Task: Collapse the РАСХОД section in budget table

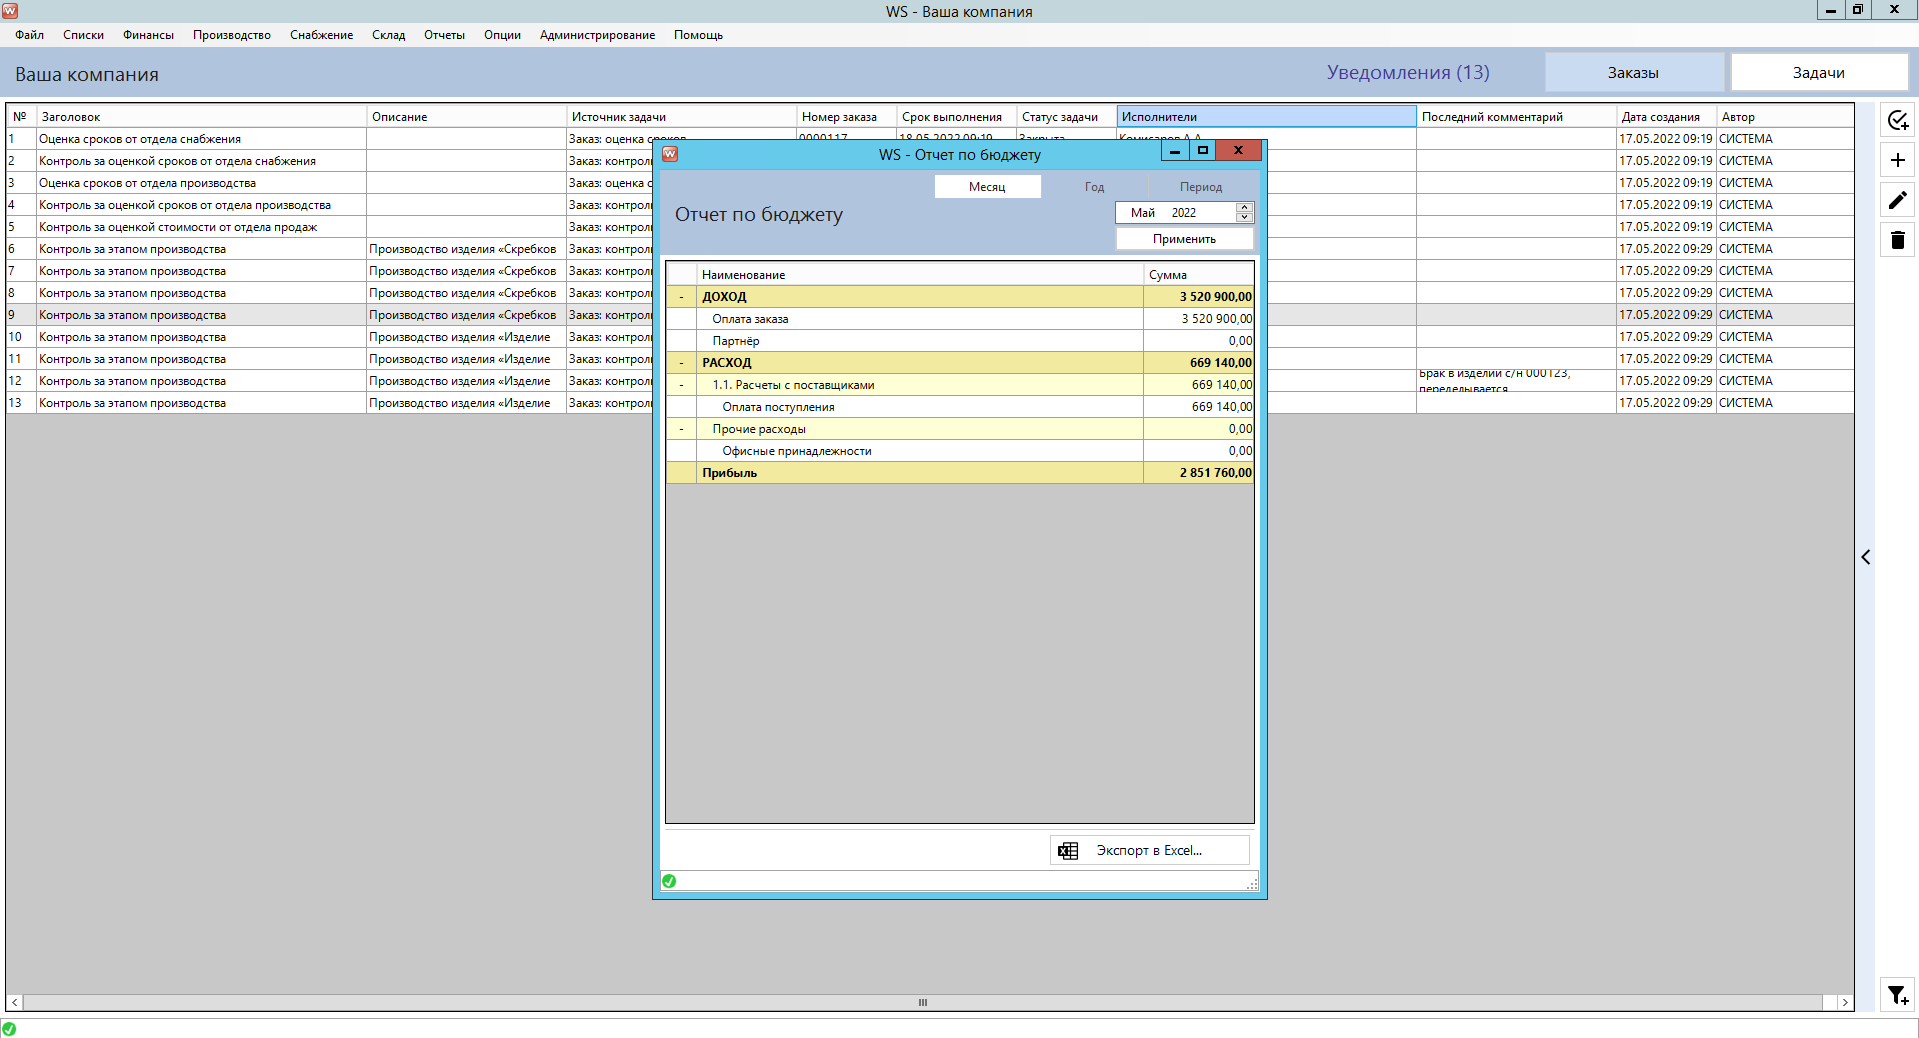Action: (x=681, y=362)
